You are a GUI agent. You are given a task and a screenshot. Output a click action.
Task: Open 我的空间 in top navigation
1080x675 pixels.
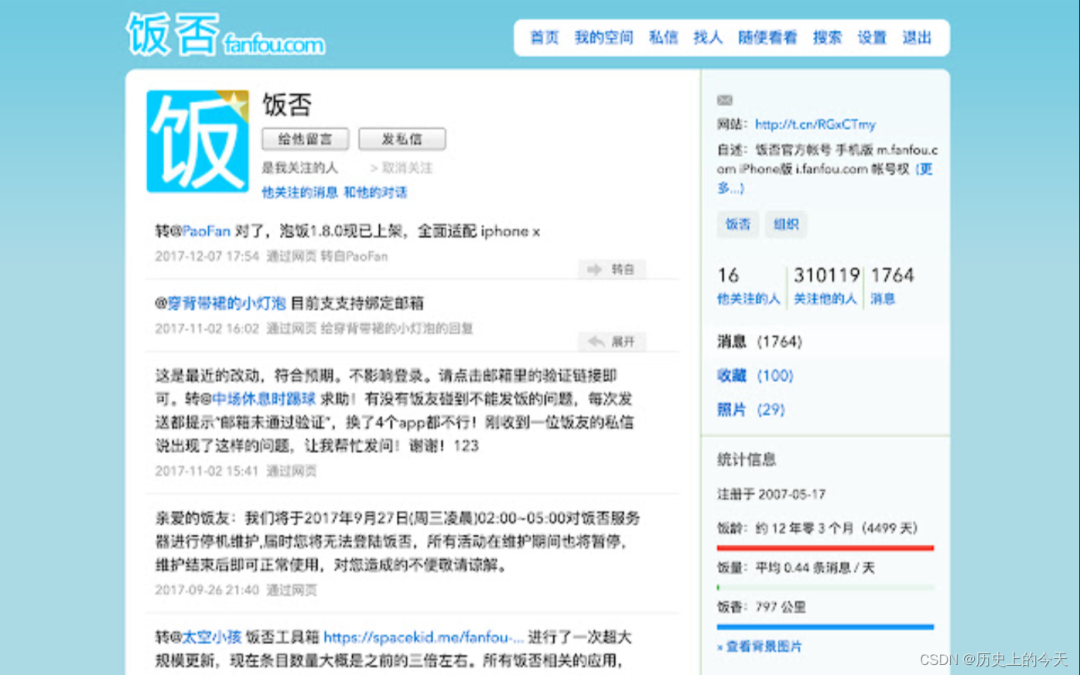tap(604, 38)
